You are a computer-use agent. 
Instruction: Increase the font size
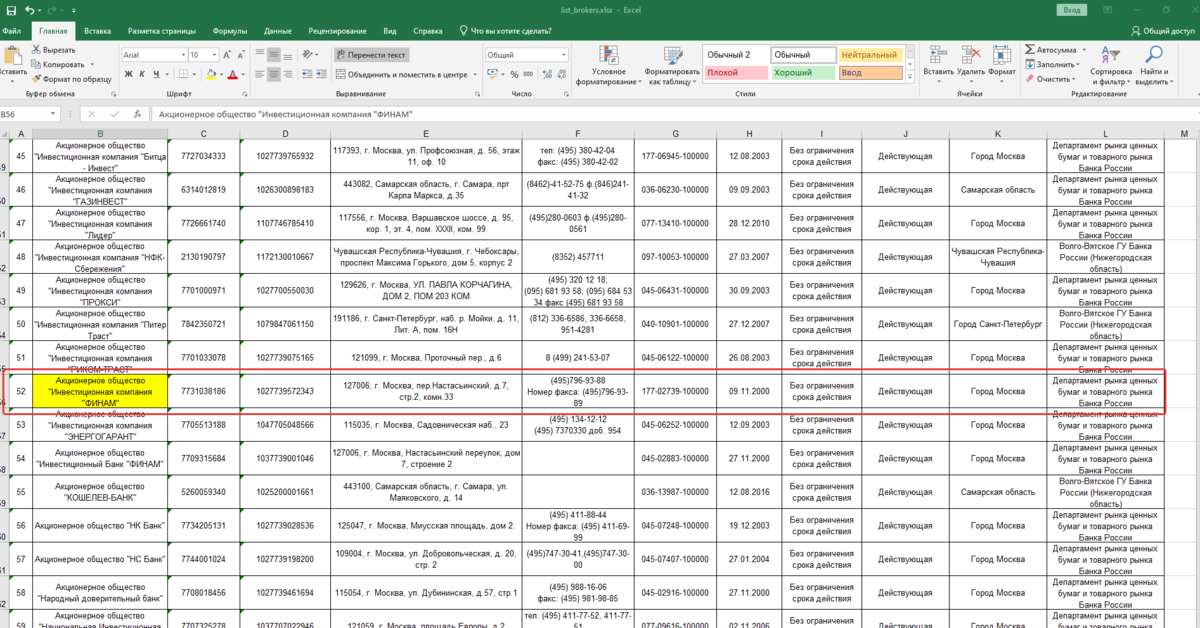(228, 55)
